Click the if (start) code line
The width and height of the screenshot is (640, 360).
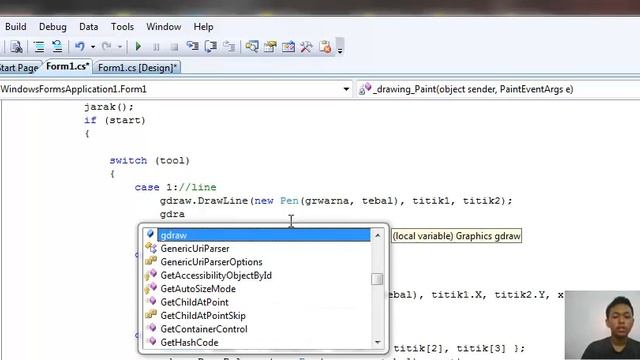click(x=115, y=120)
